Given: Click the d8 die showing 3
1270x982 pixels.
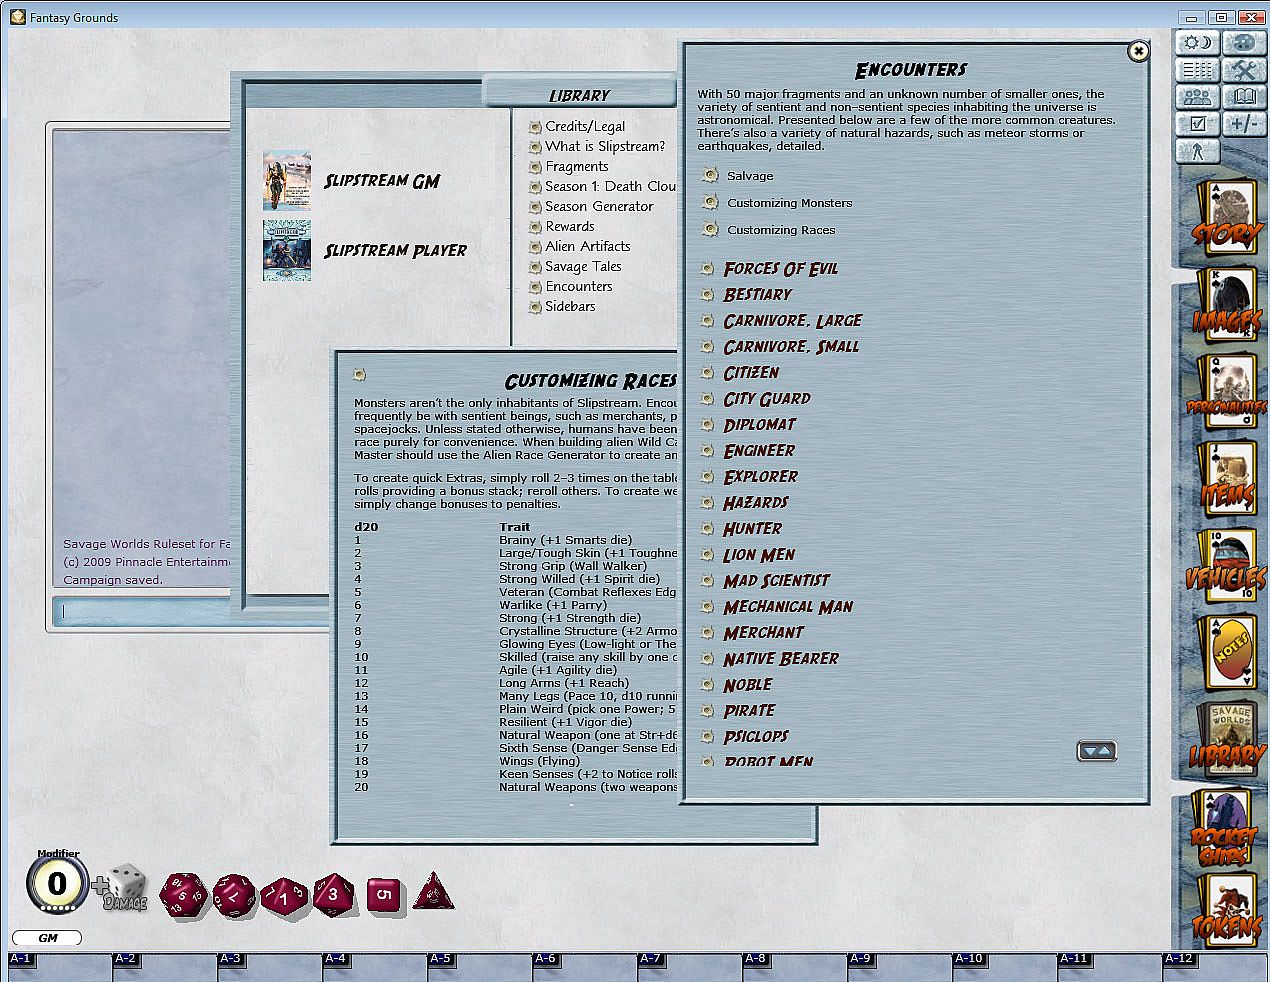Looking at the screenshot, I should click(333, 894).
